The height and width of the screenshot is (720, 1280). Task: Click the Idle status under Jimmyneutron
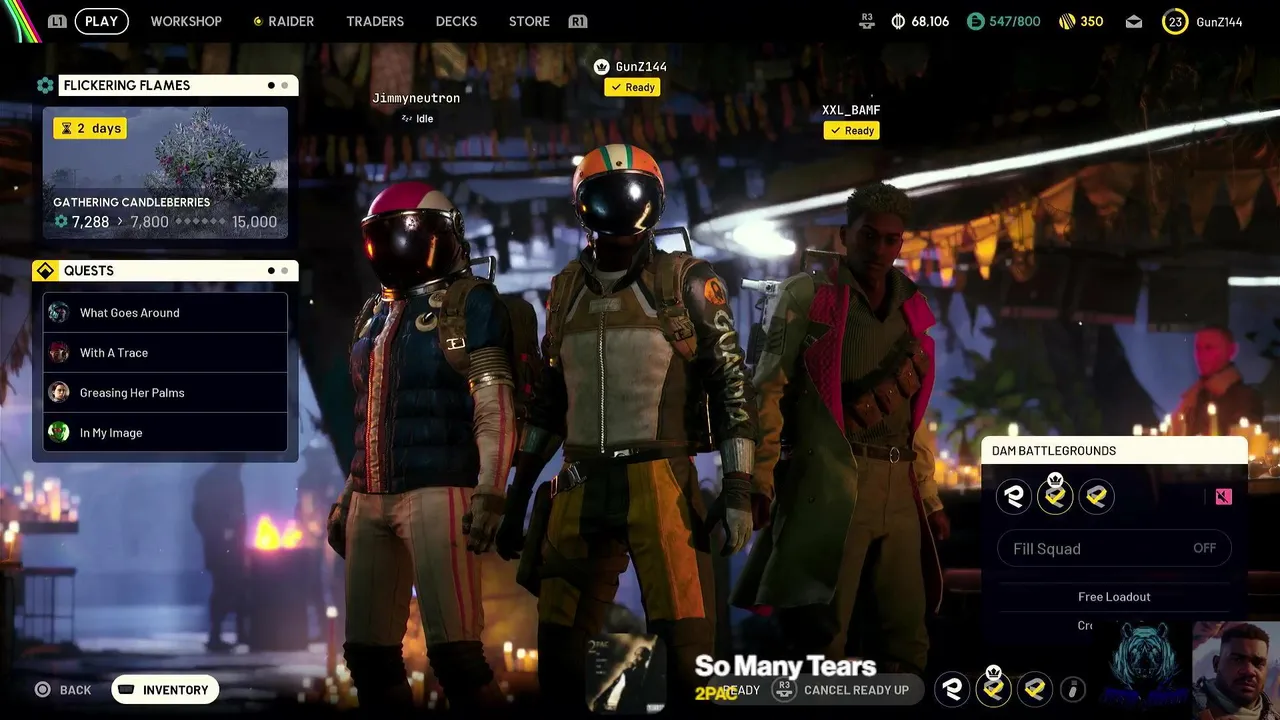coord(417,119)
